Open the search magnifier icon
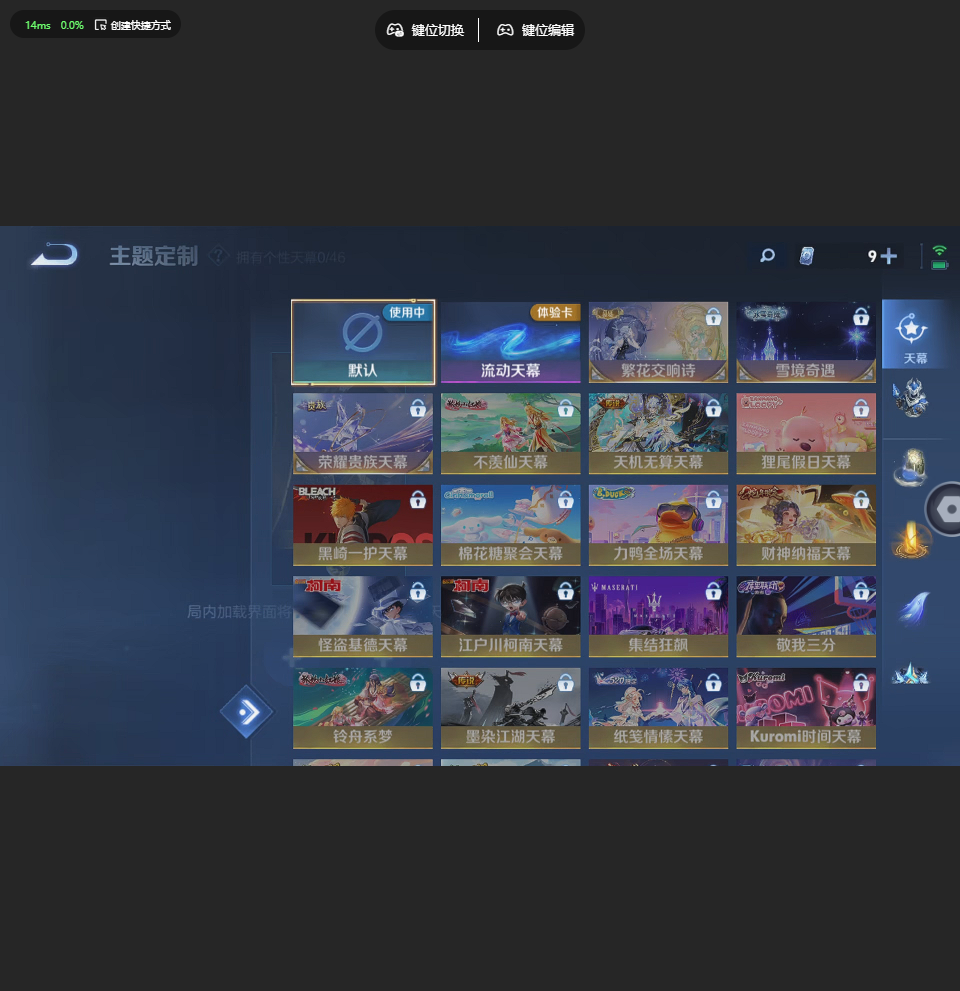Image resolution: width=960 pixels, height=991 pixels. (x=767, y=256)
